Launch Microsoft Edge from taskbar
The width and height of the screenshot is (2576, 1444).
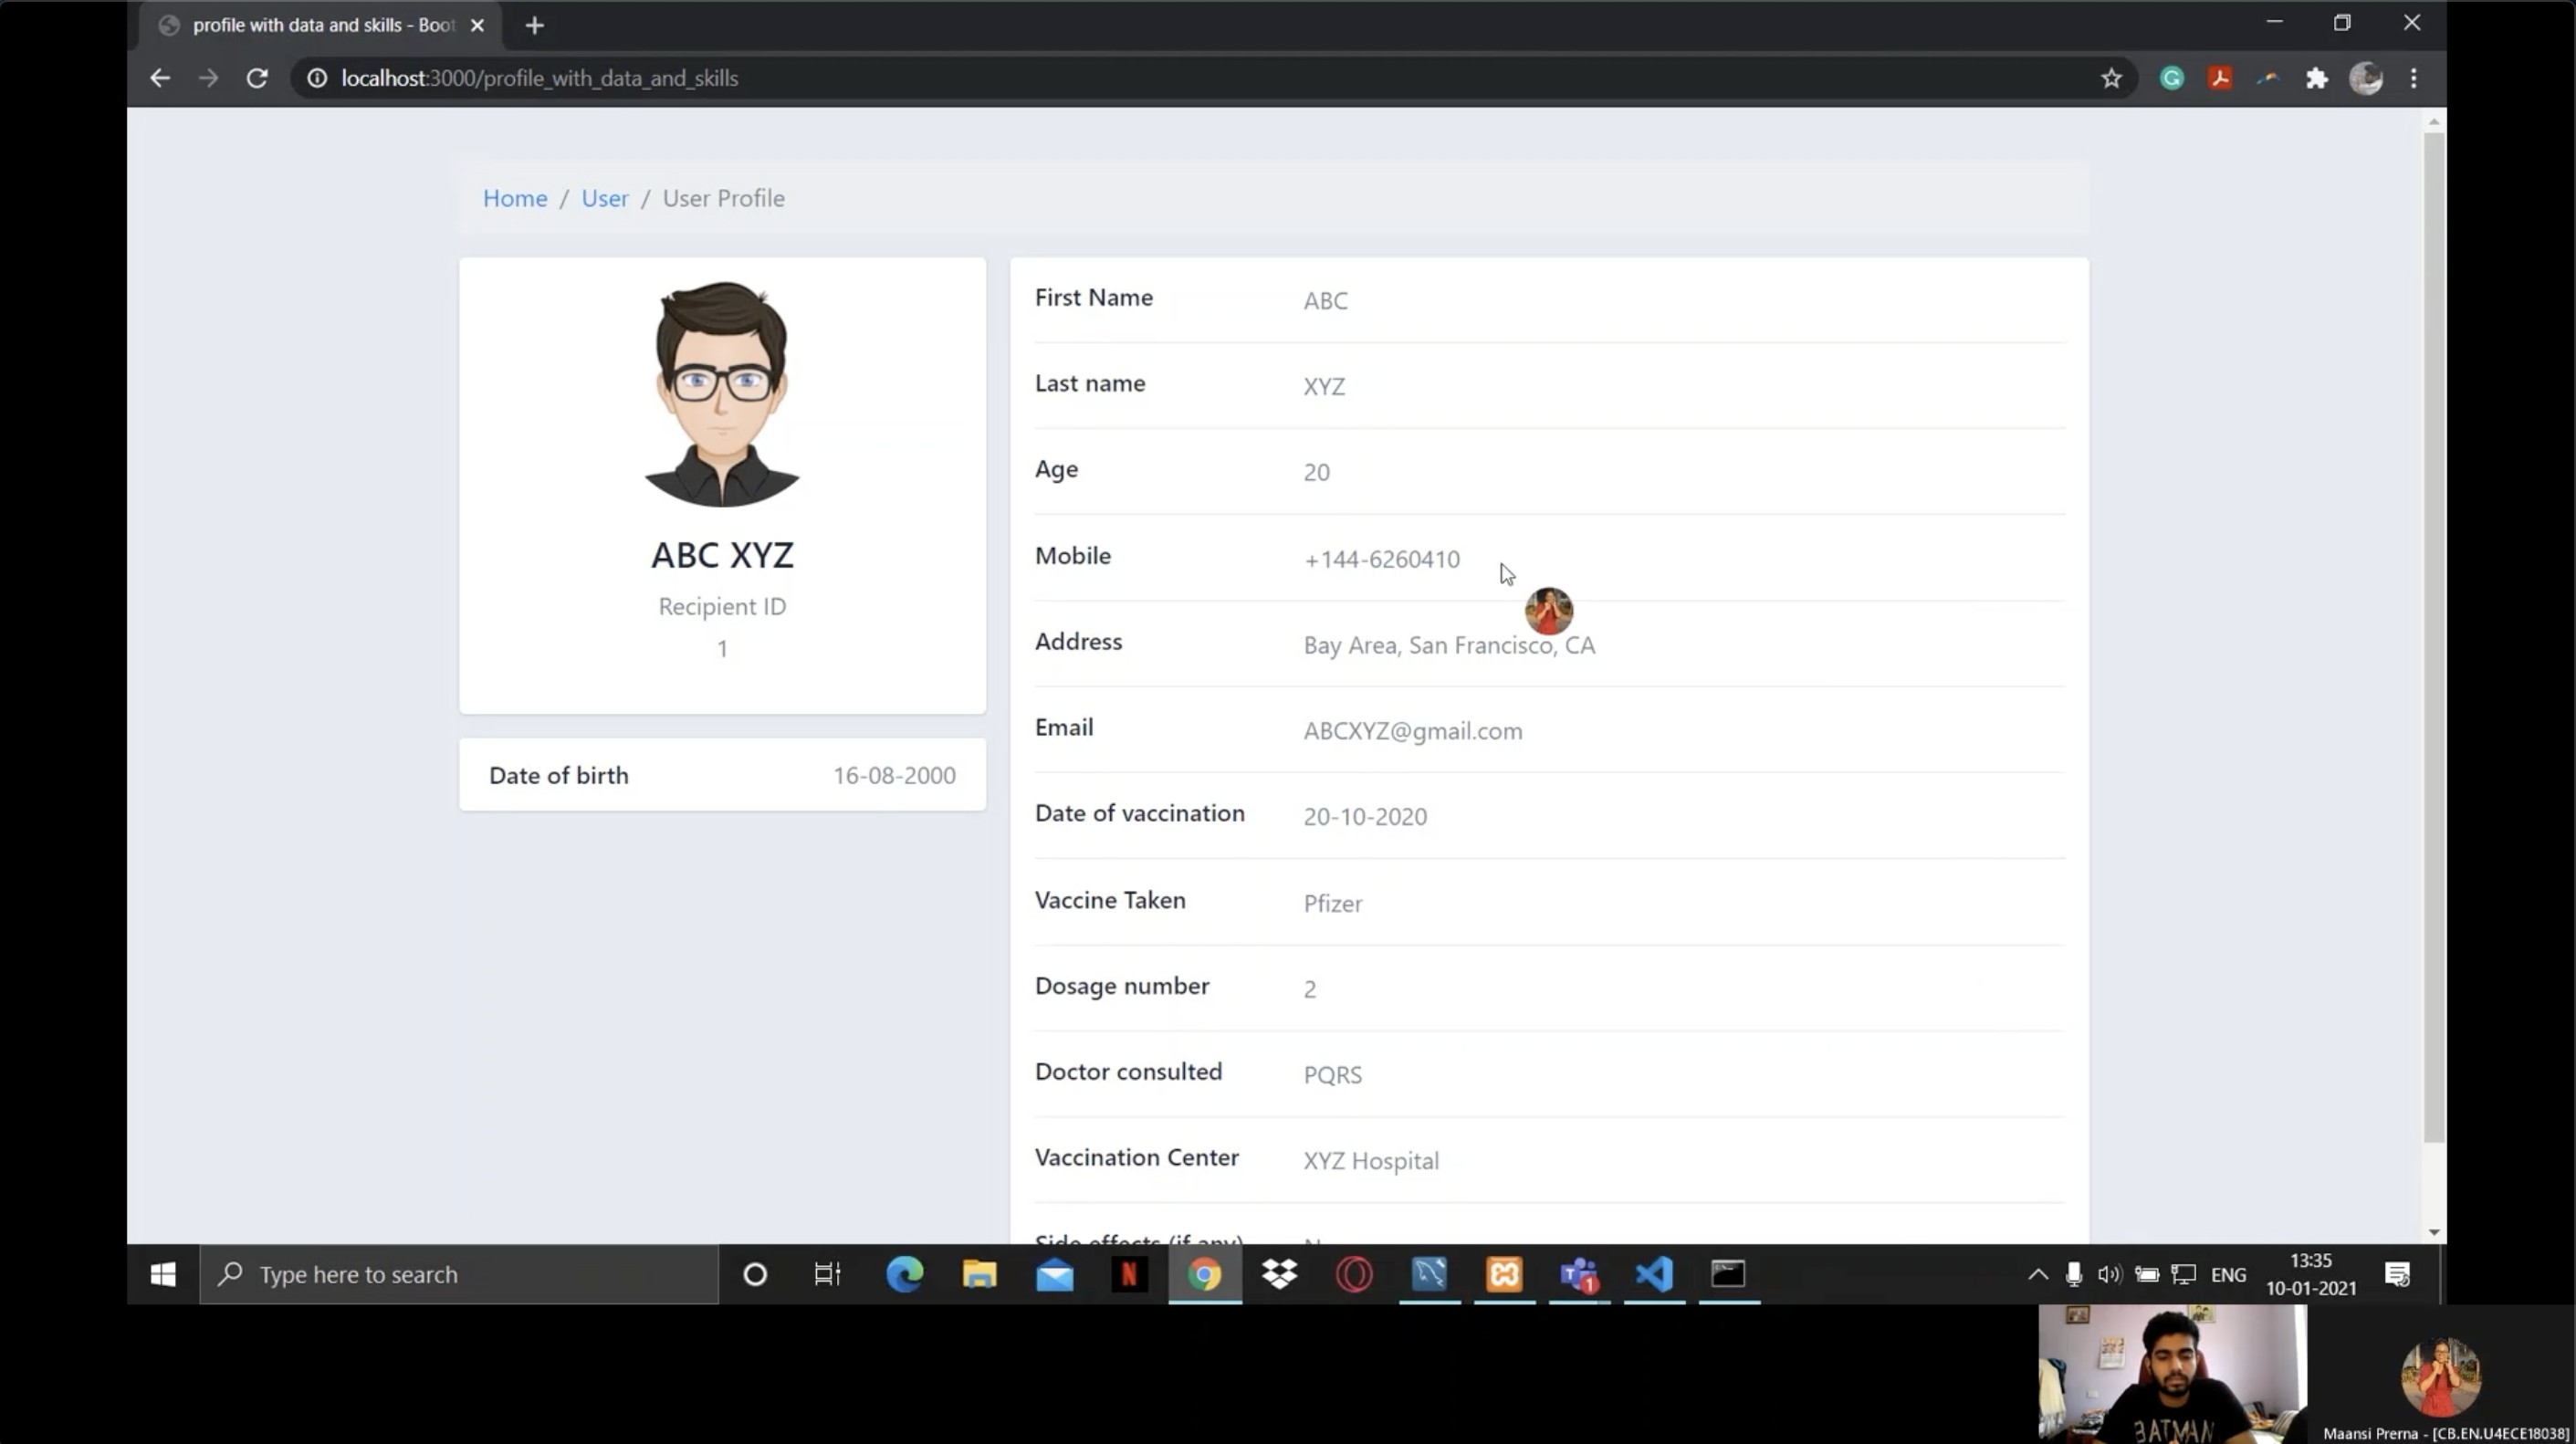coord(904,1274)
